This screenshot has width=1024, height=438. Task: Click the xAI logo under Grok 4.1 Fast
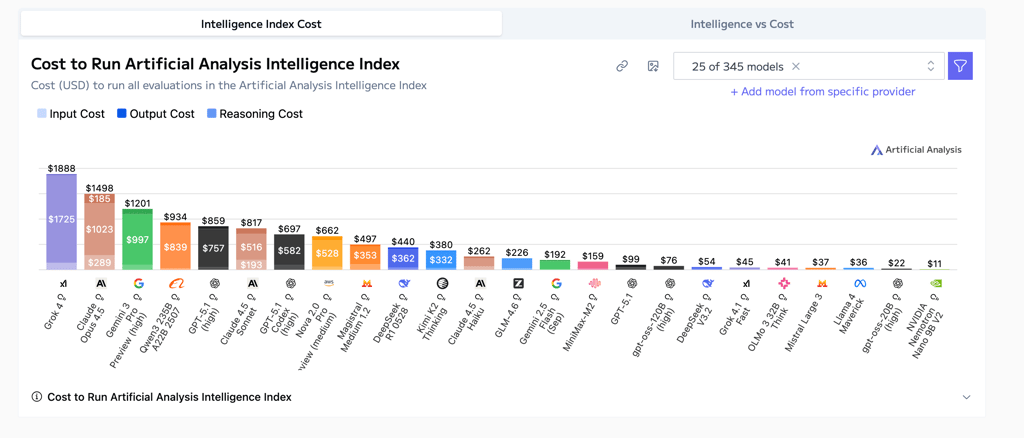pyautogui.click(x=746, y=283)
